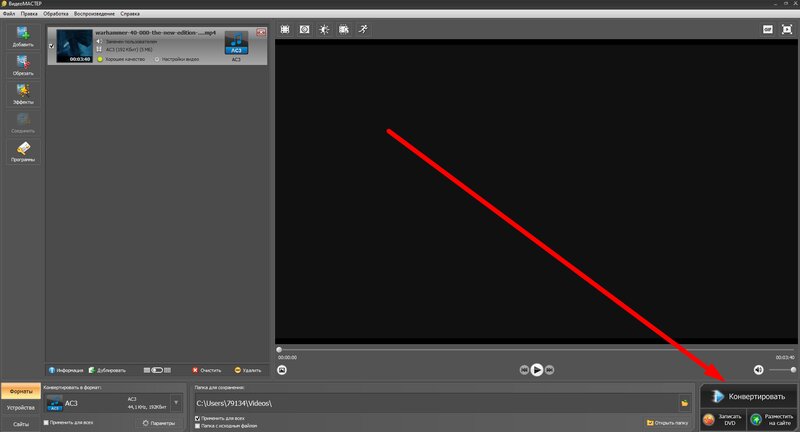Click the GIF creation icon
Screen dimensions: 800x432
[768, 30]
